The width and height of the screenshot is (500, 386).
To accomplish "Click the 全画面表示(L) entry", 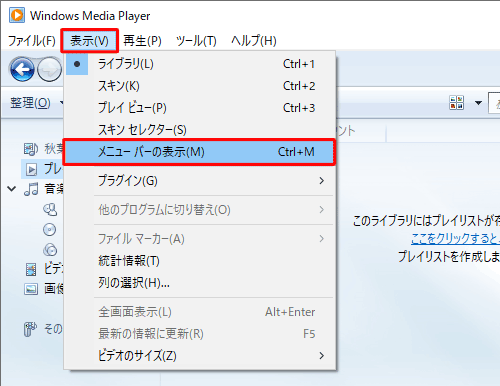I will (199, 312).
